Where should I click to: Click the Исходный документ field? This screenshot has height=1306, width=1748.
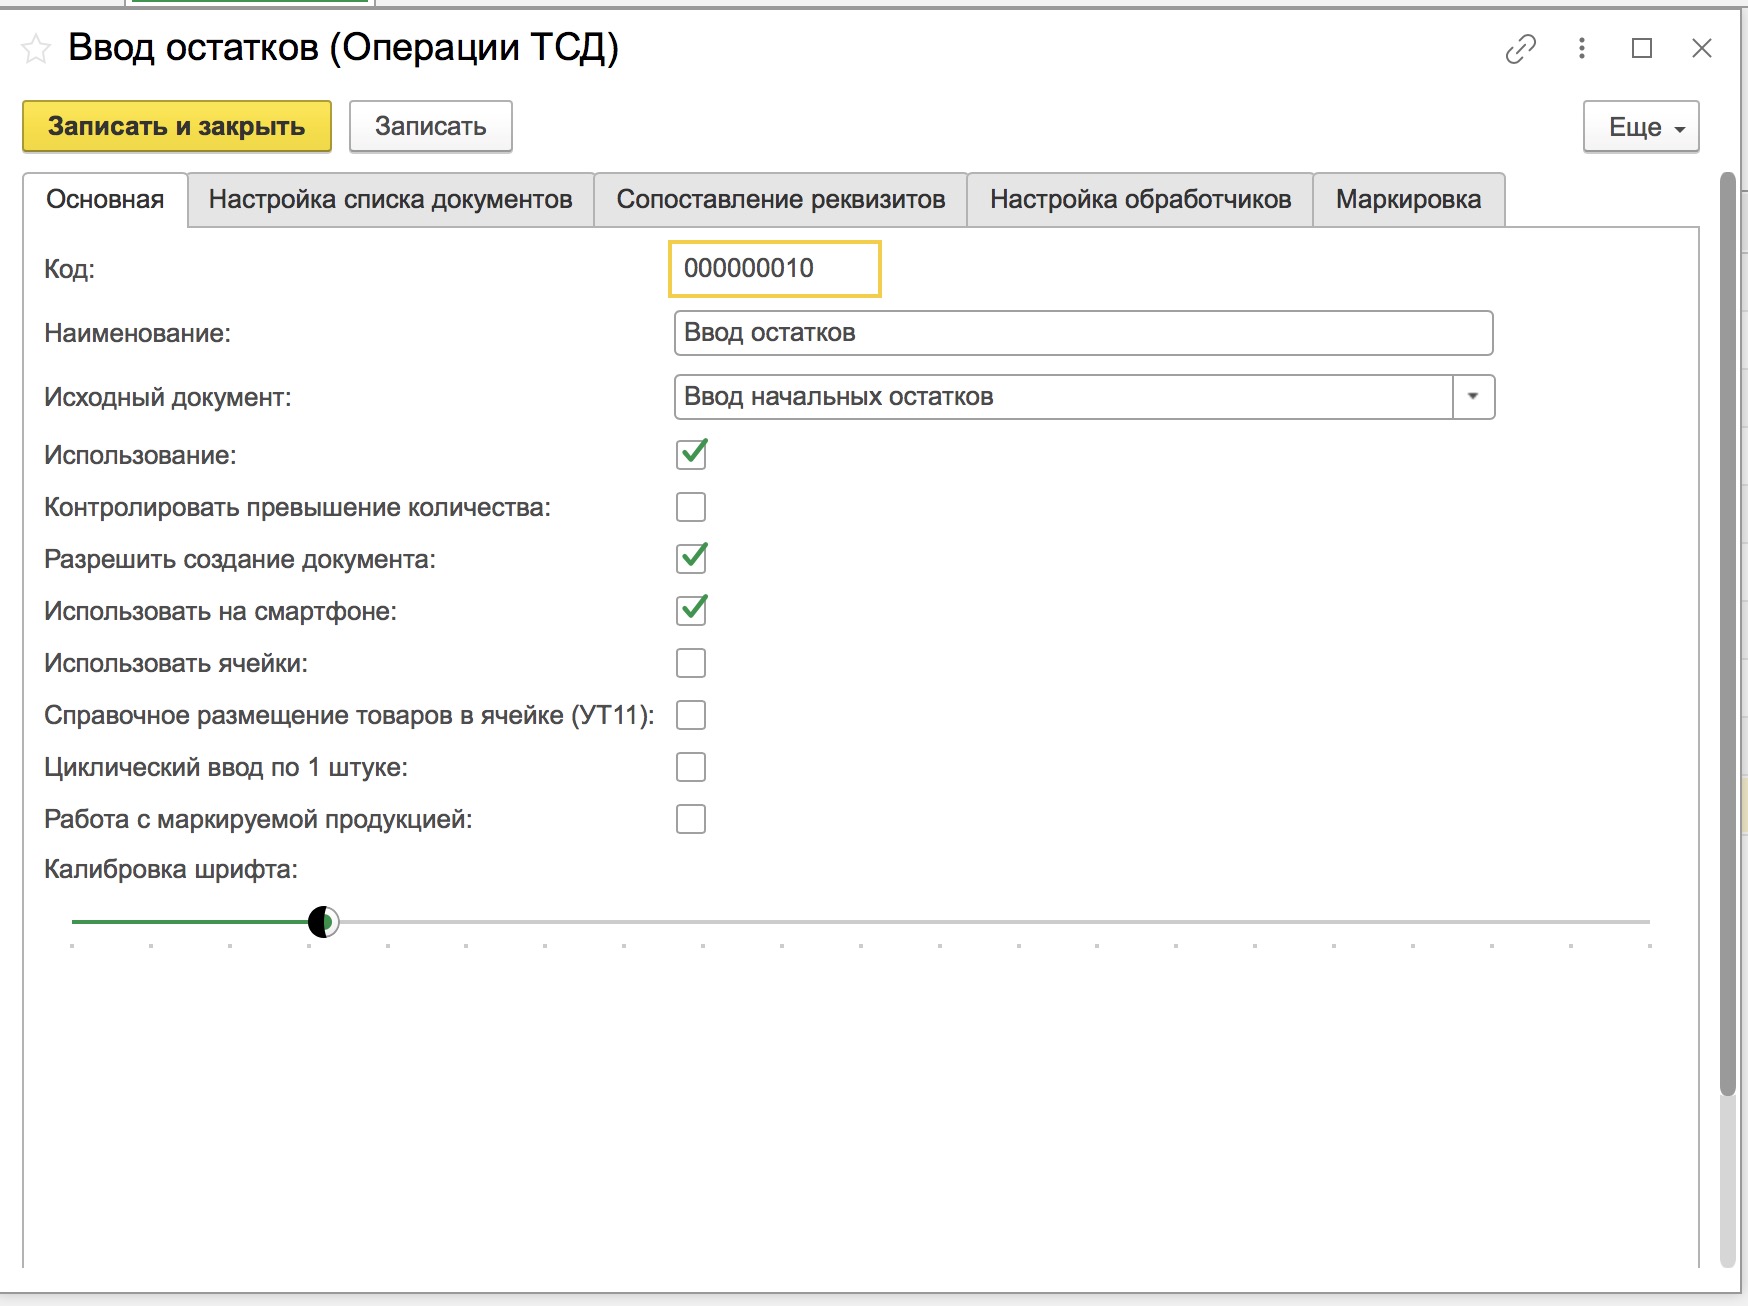click(x=1063, y=397)
